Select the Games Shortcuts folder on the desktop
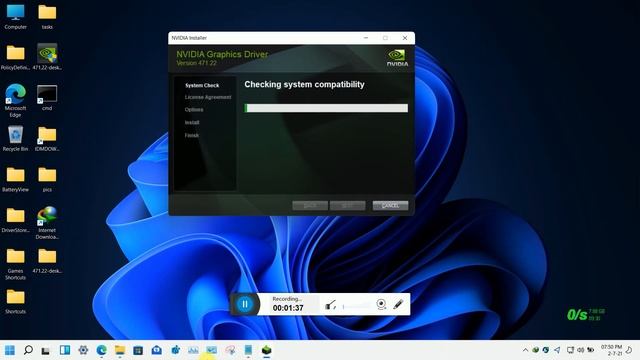This screenshot has width=640, height=360. (16, 264)
